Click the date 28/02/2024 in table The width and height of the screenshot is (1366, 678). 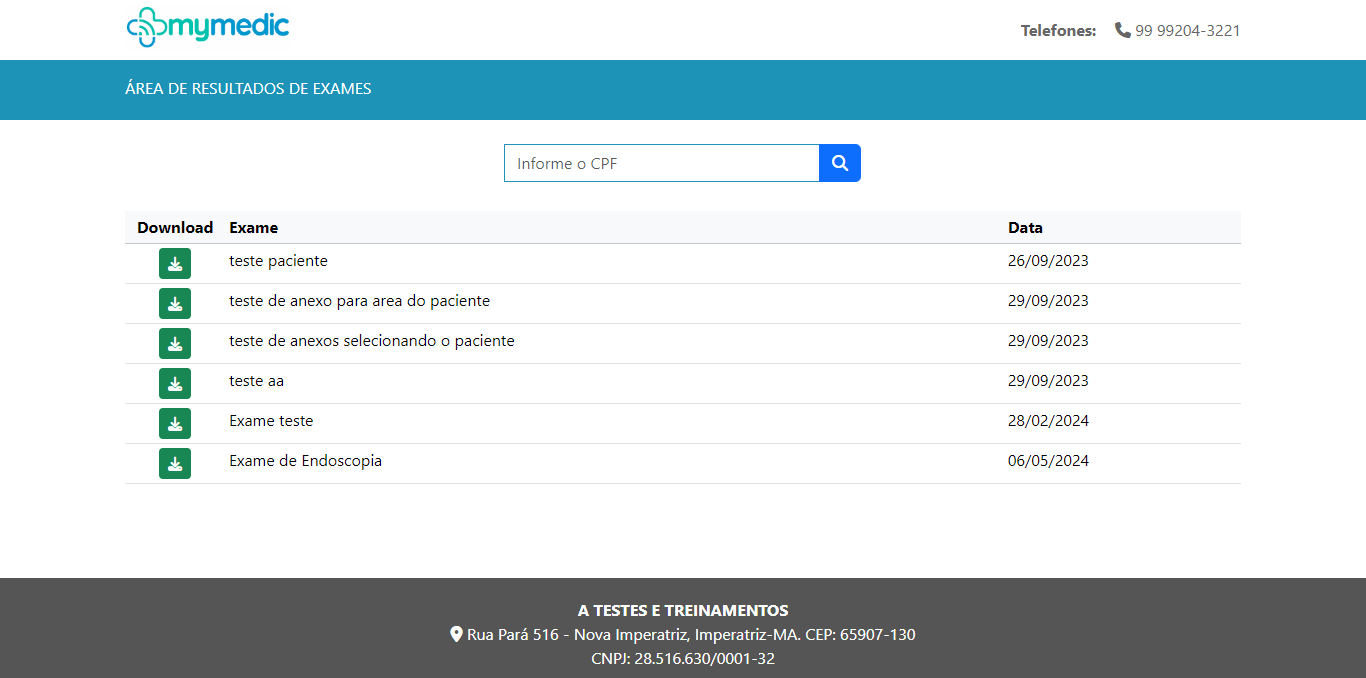1048,421
